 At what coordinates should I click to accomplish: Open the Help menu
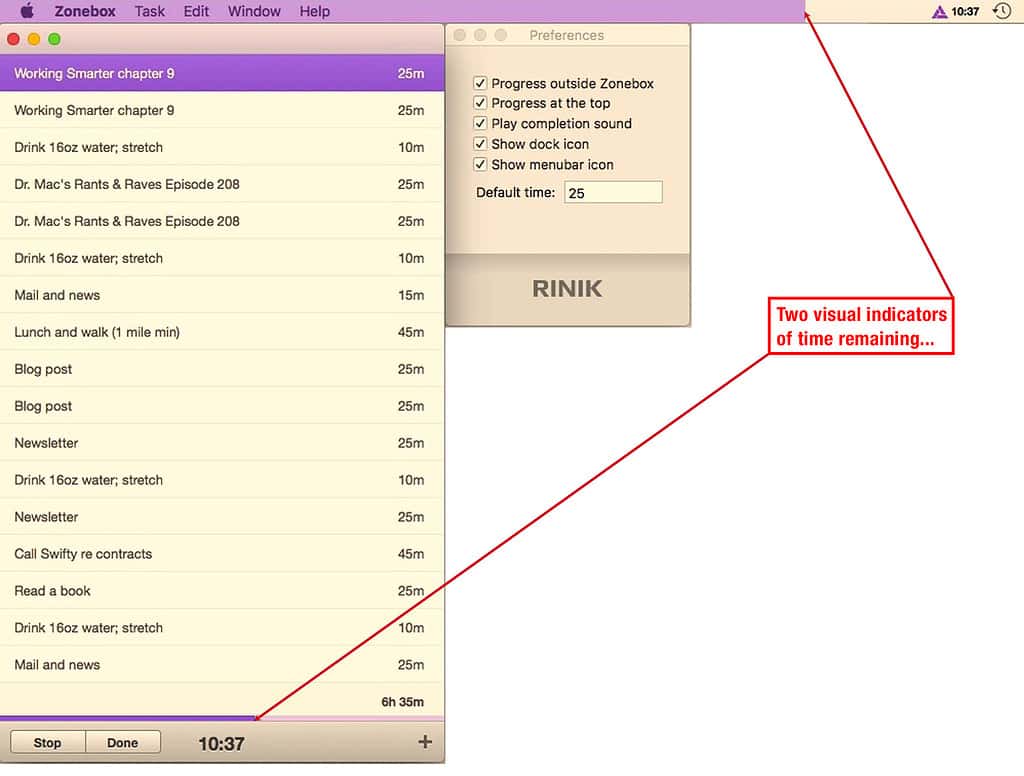click(x=315, y=11)
